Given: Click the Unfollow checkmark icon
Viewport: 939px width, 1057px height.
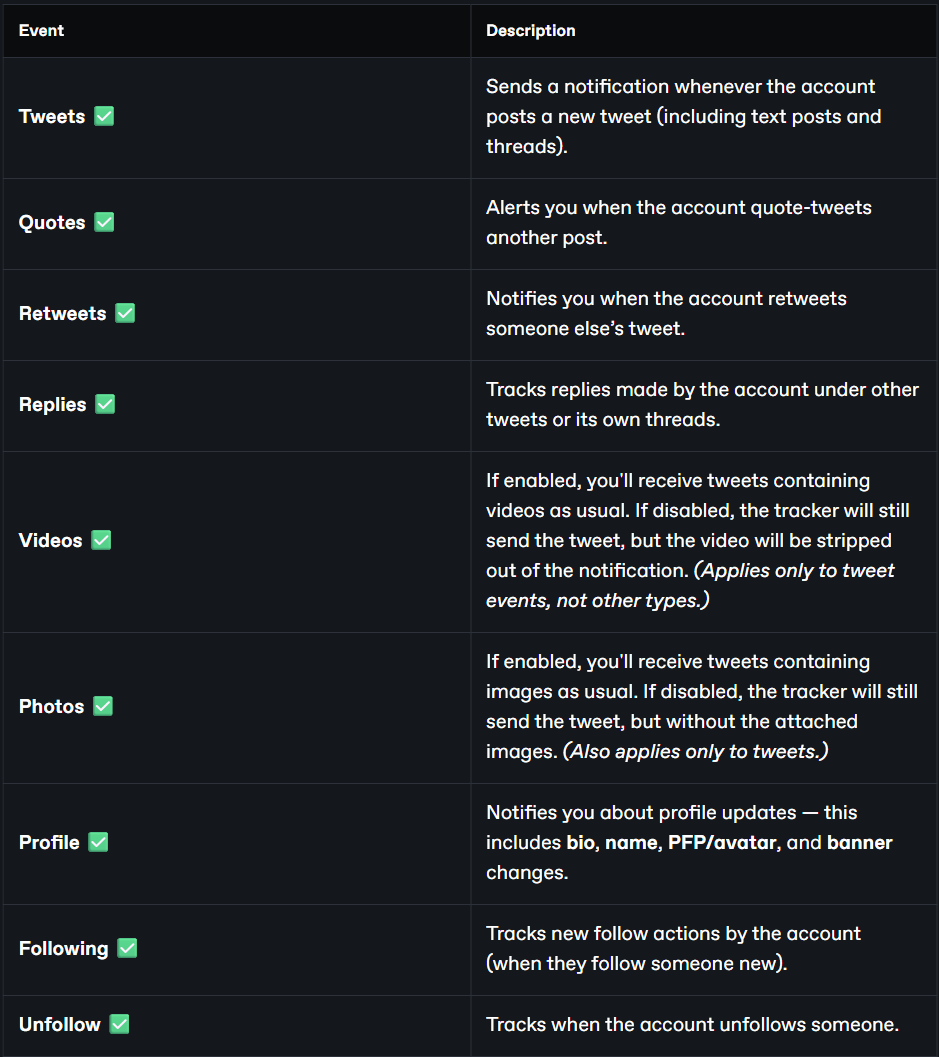Looking at the screenshot, I should click(119, 1024).
